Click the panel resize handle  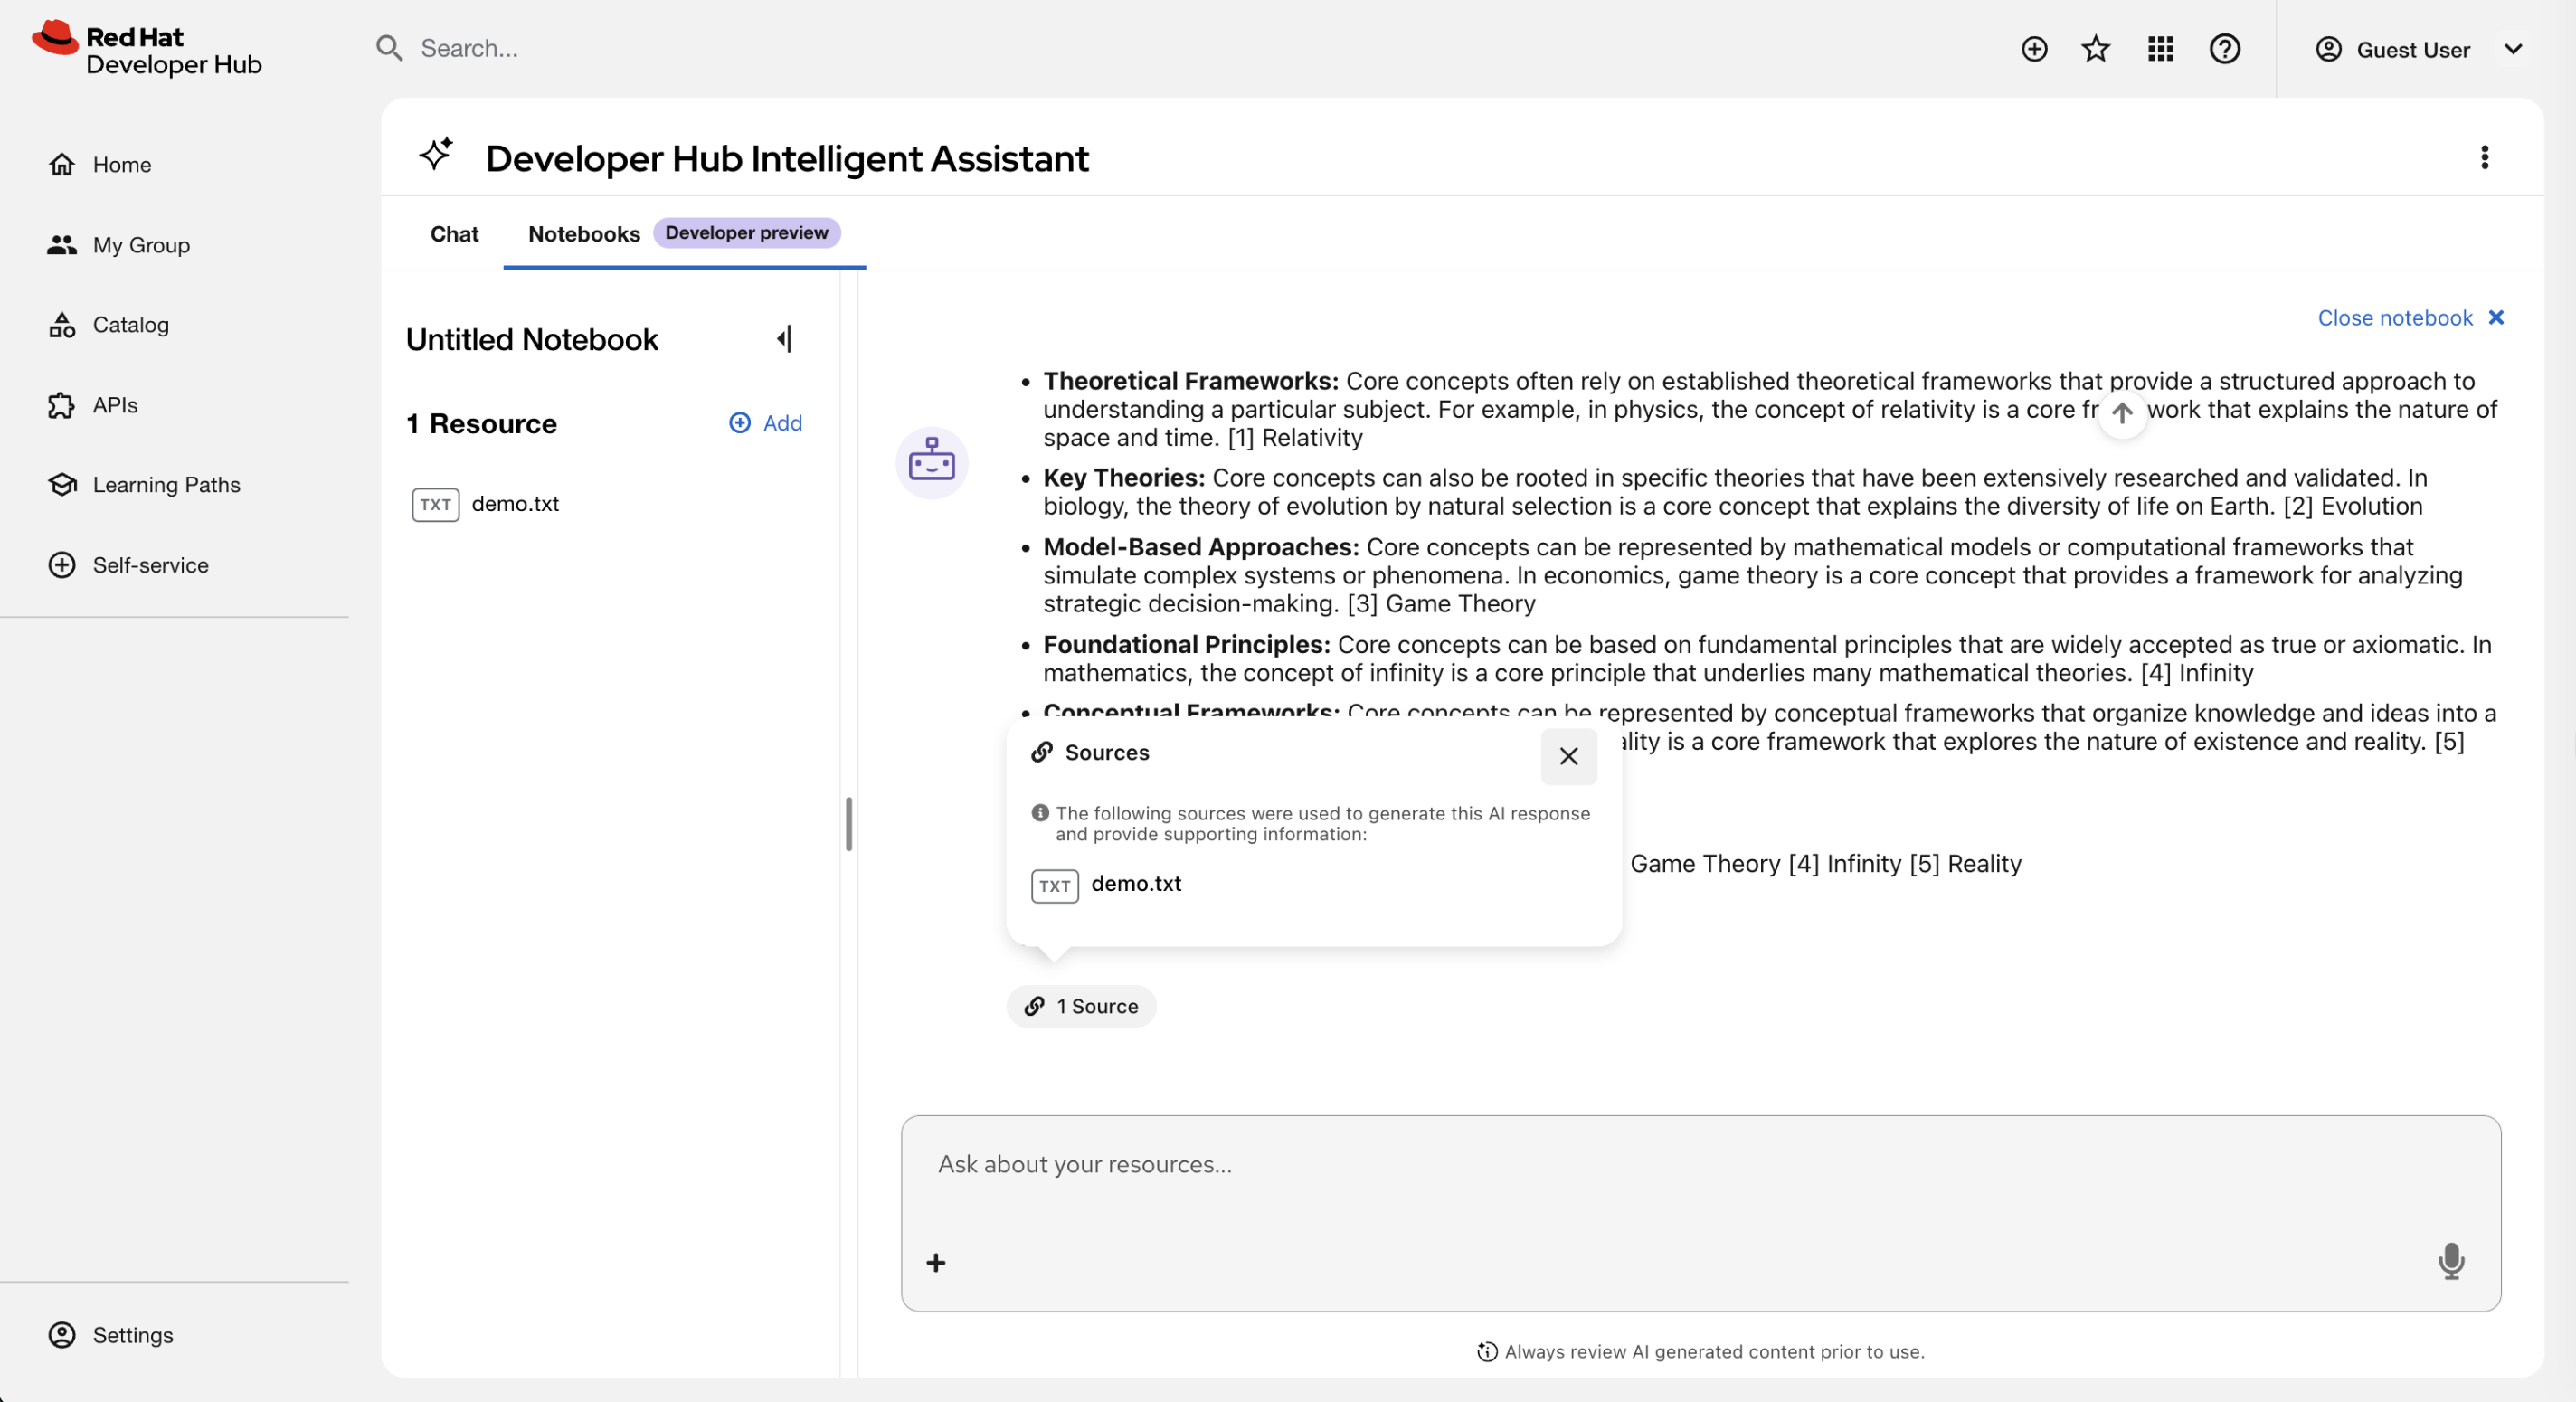point(849,824)
